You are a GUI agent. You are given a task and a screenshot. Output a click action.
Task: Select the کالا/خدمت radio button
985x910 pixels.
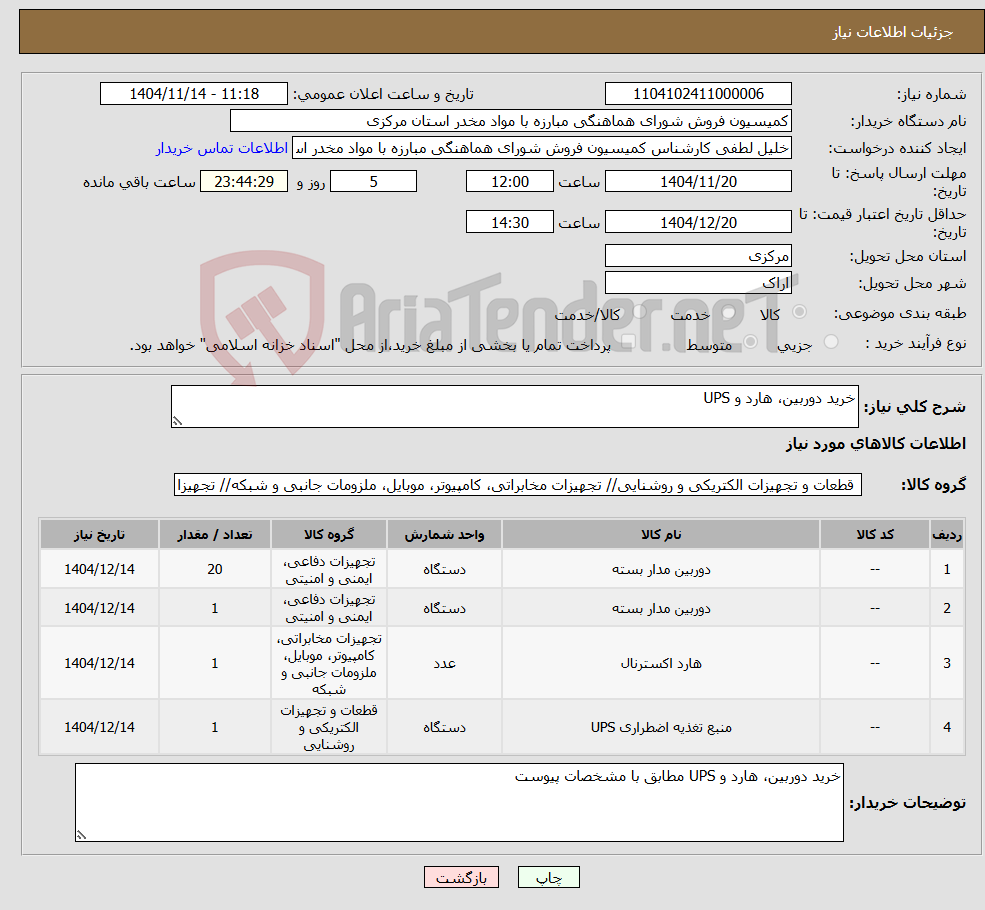(639, 311)
